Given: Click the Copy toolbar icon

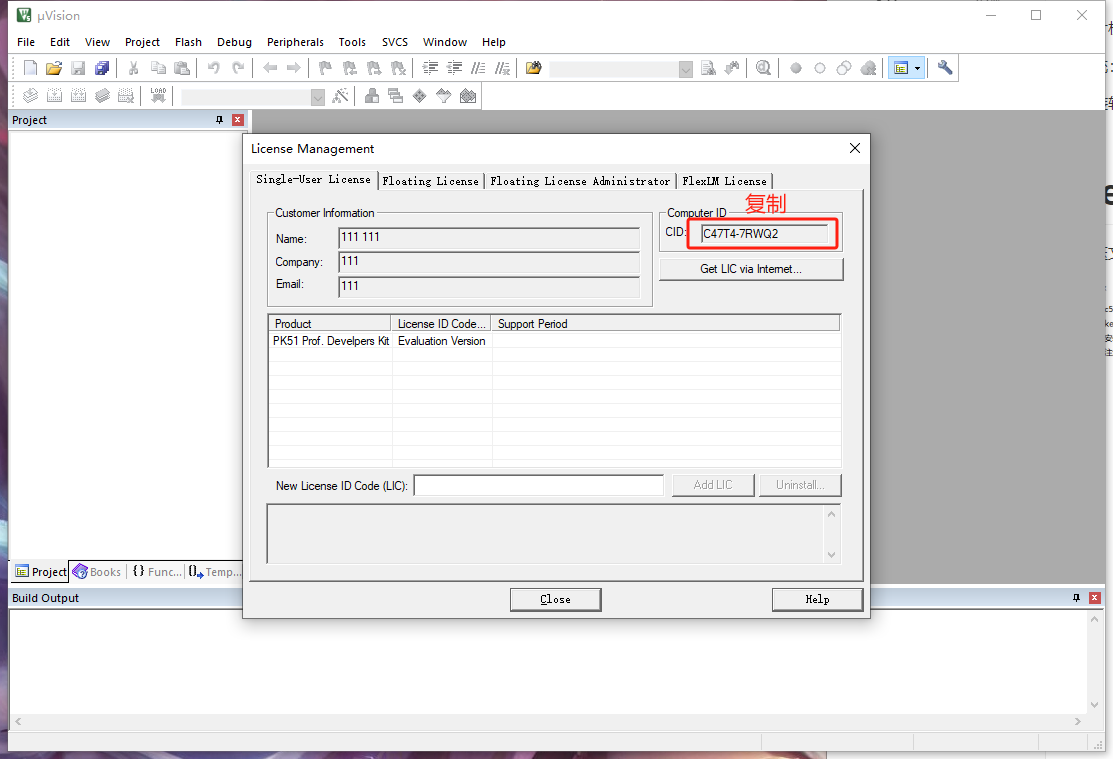Looking at the screenshot, I should click(x=158, y=68).
